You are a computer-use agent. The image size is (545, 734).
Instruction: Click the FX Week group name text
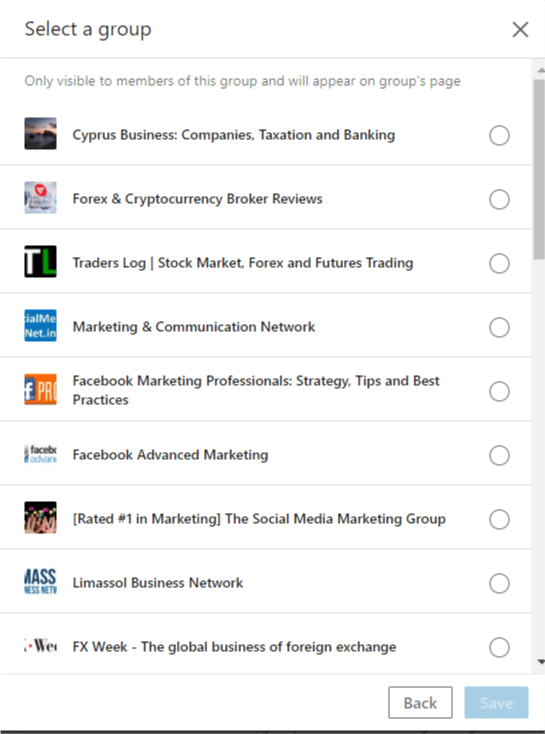234,647
